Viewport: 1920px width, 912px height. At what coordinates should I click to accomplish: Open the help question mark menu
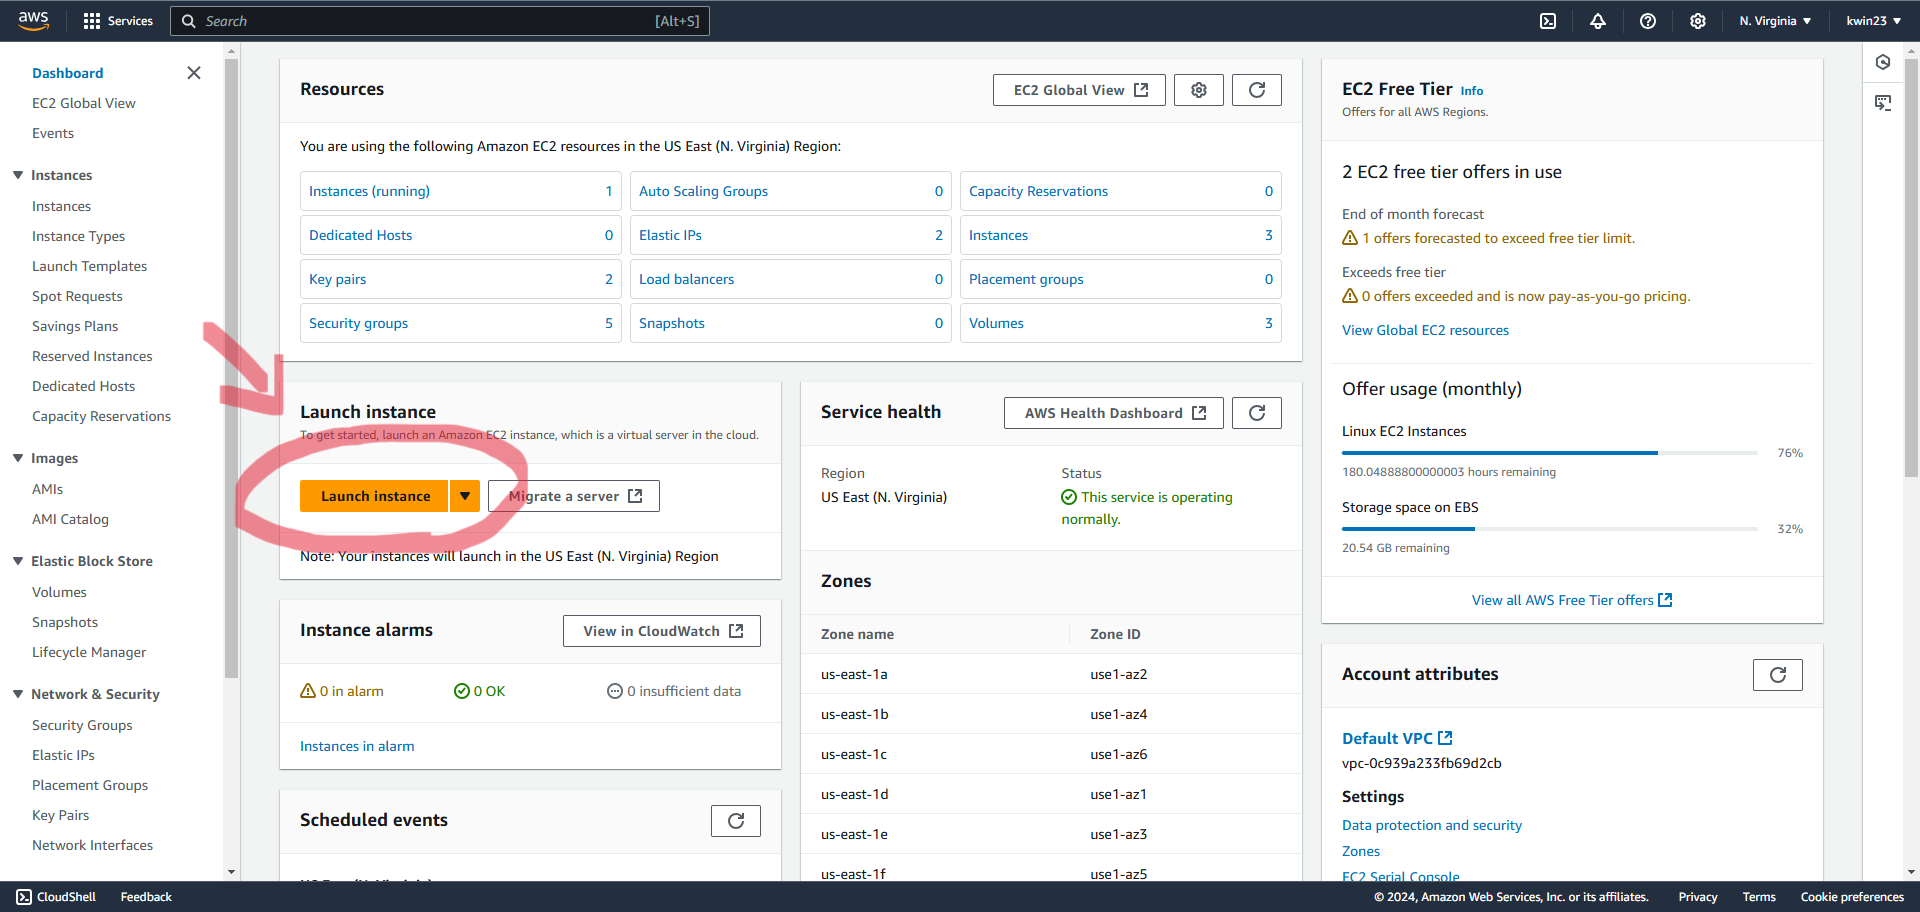[x=1648, y=21]
